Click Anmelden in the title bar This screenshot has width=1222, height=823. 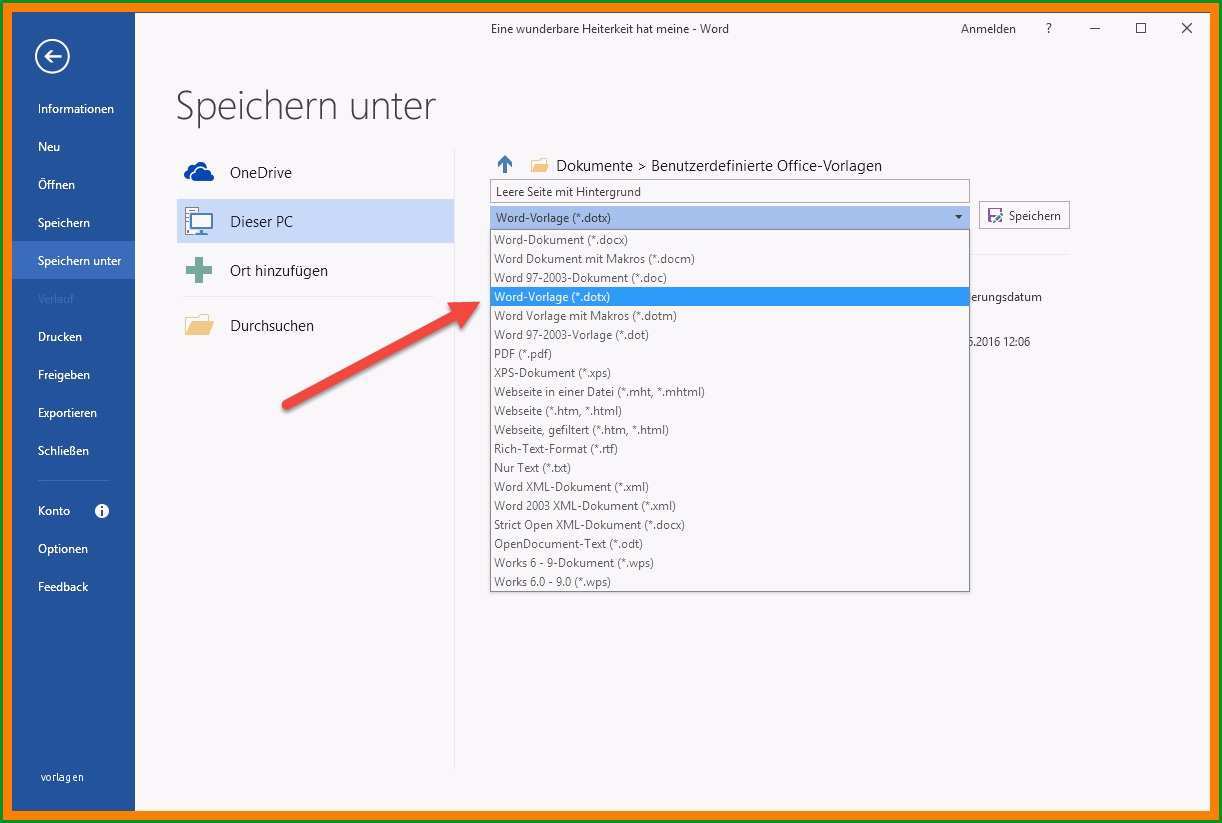coord(988,29)
